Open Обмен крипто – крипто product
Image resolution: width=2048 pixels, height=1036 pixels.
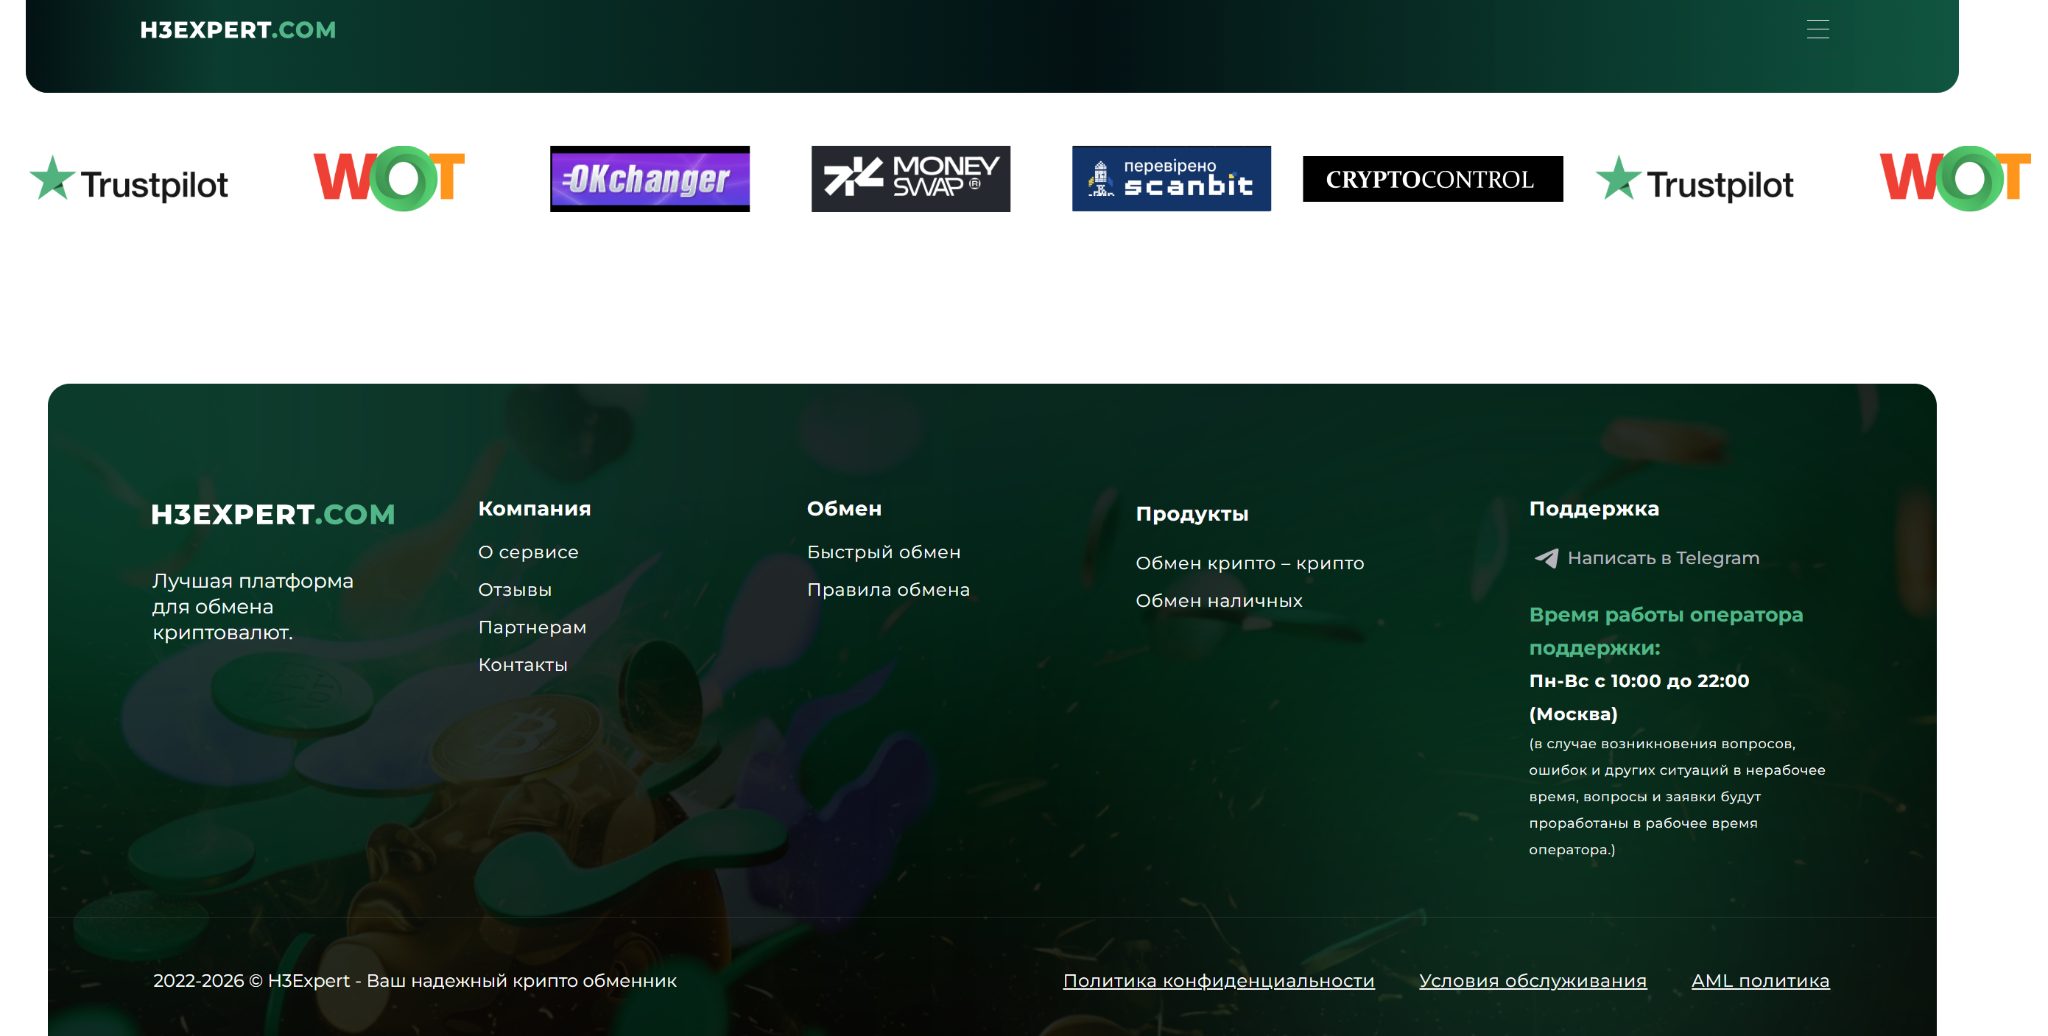pos(1250,563)
